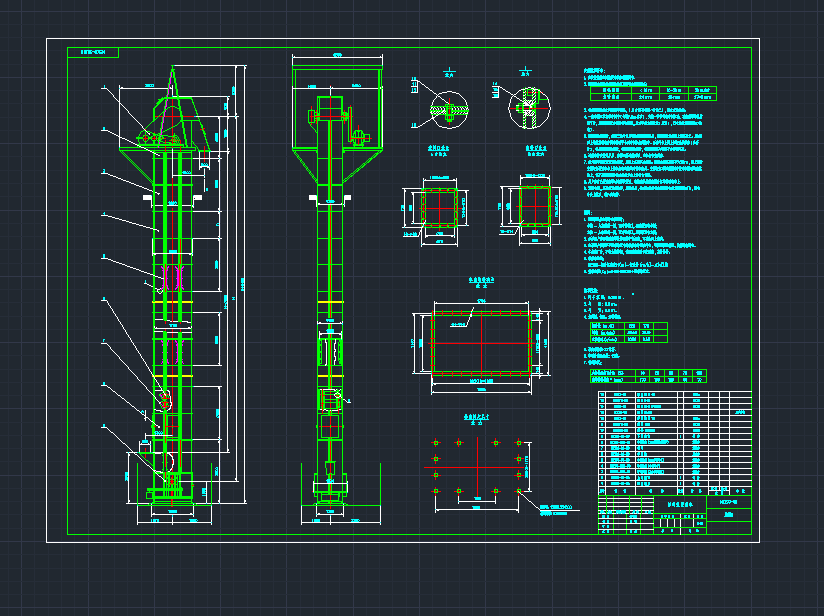Select the detail circle view on the left
Image resolution: width=824 pixels, height=616 pixels.
448,110
